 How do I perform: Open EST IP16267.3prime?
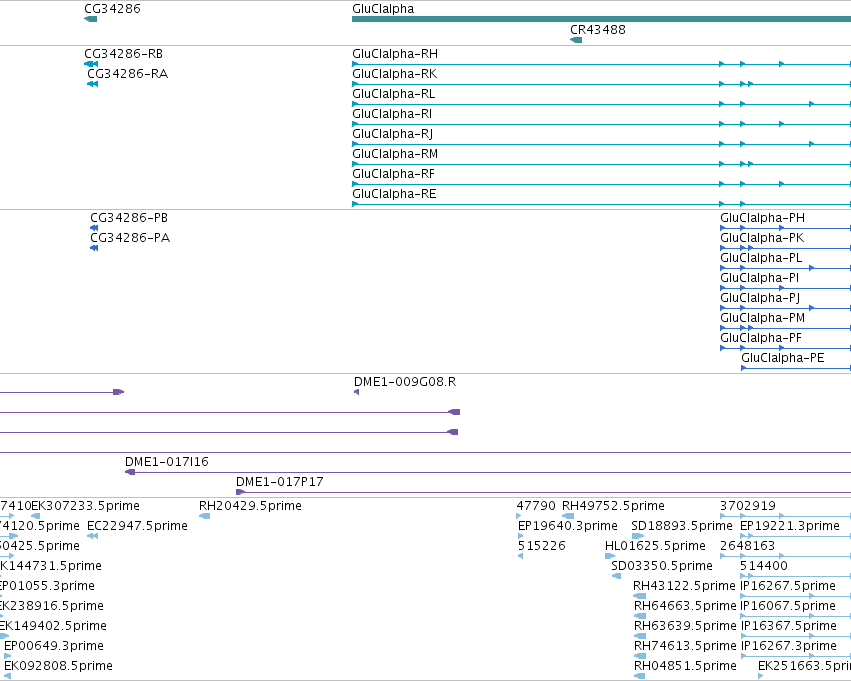pyautogui.click(x=788, y=646)
